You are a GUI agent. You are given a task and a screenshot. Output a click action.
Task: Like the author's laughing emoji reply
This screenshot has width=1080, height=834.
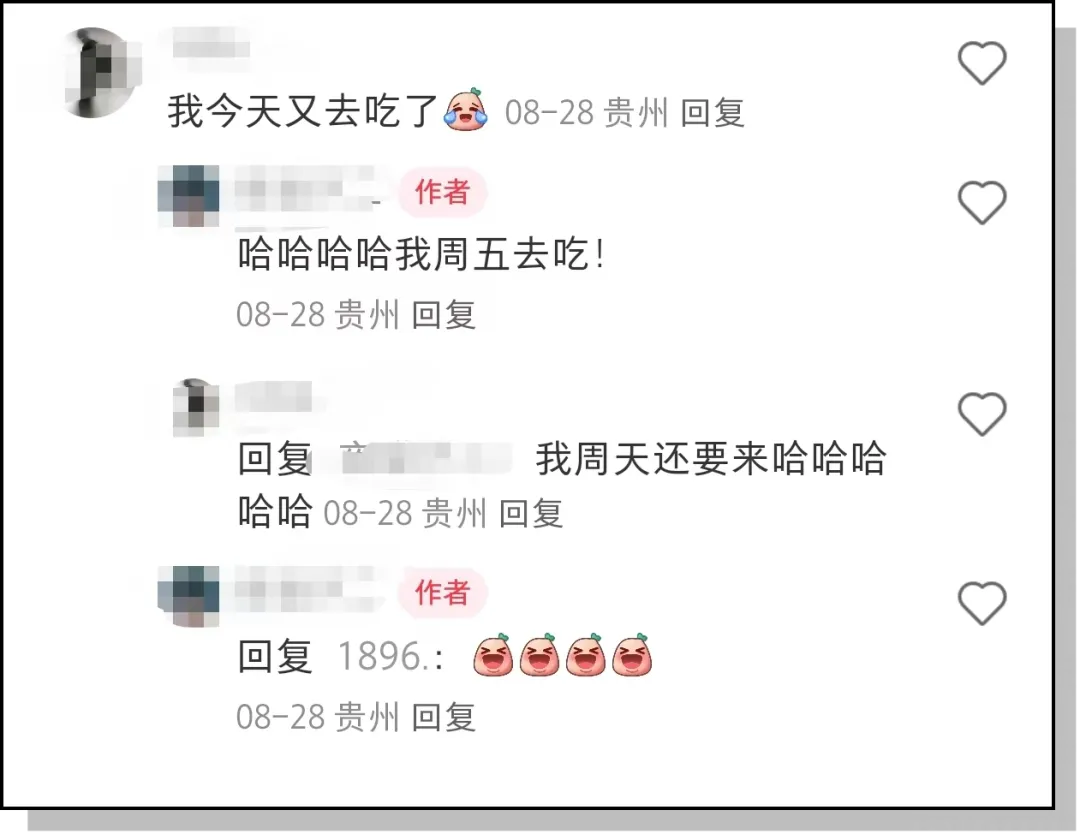point(982,603)
